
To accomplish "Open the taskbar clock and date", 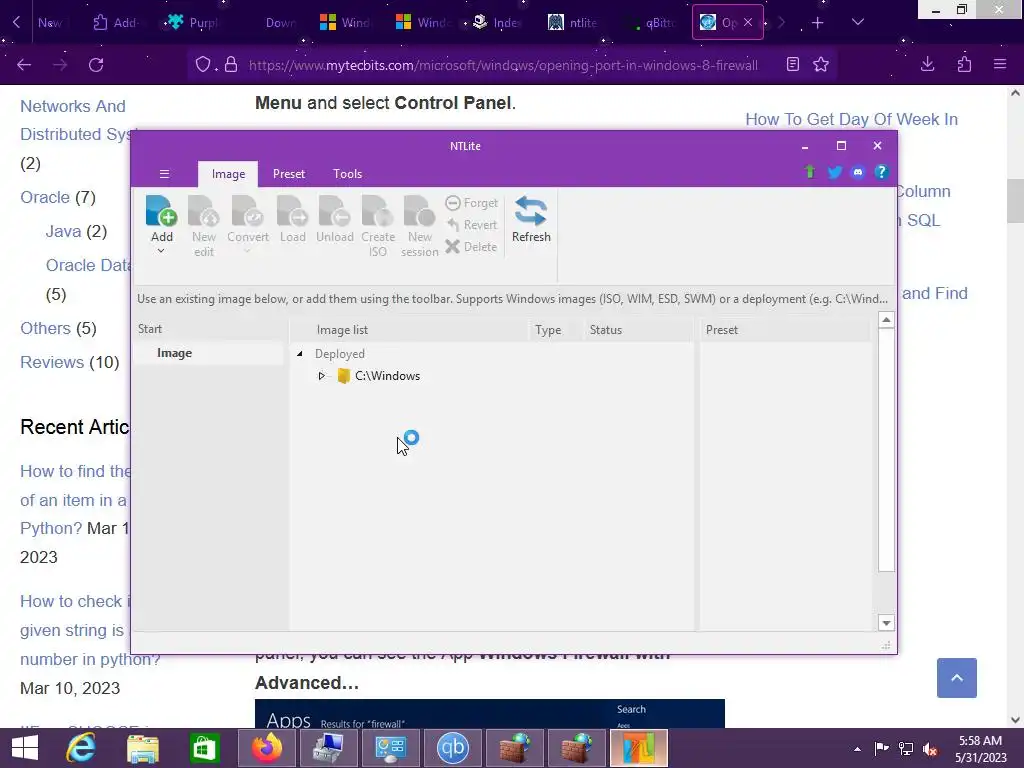I will 980,749.
